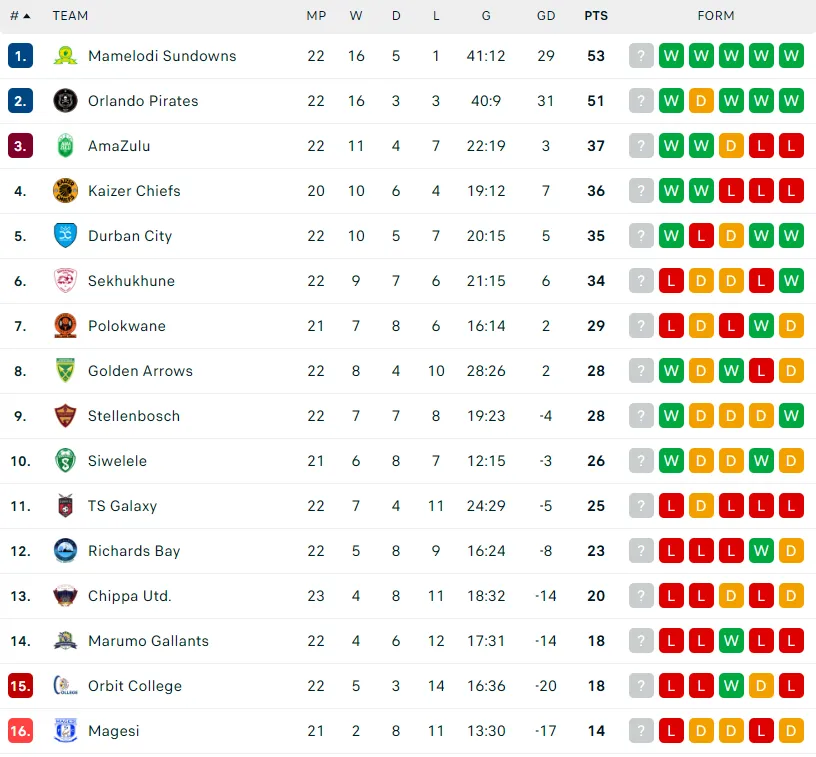Viewport: 816px width, 757px height.
Task: Click Polokwane's green W form badge
Action: [761, 326]
